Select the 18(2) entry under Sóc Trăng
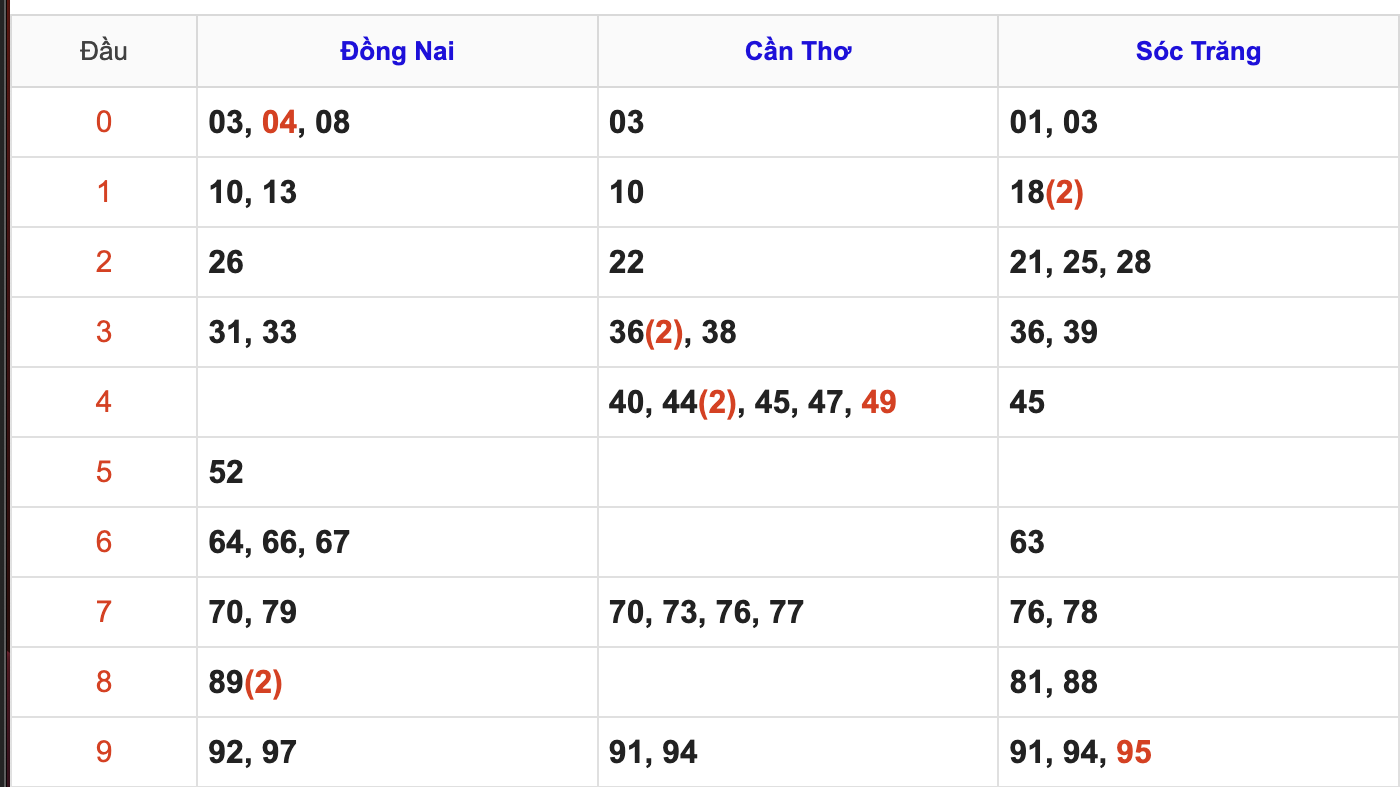1400x787 pixels. [1046, 192]
